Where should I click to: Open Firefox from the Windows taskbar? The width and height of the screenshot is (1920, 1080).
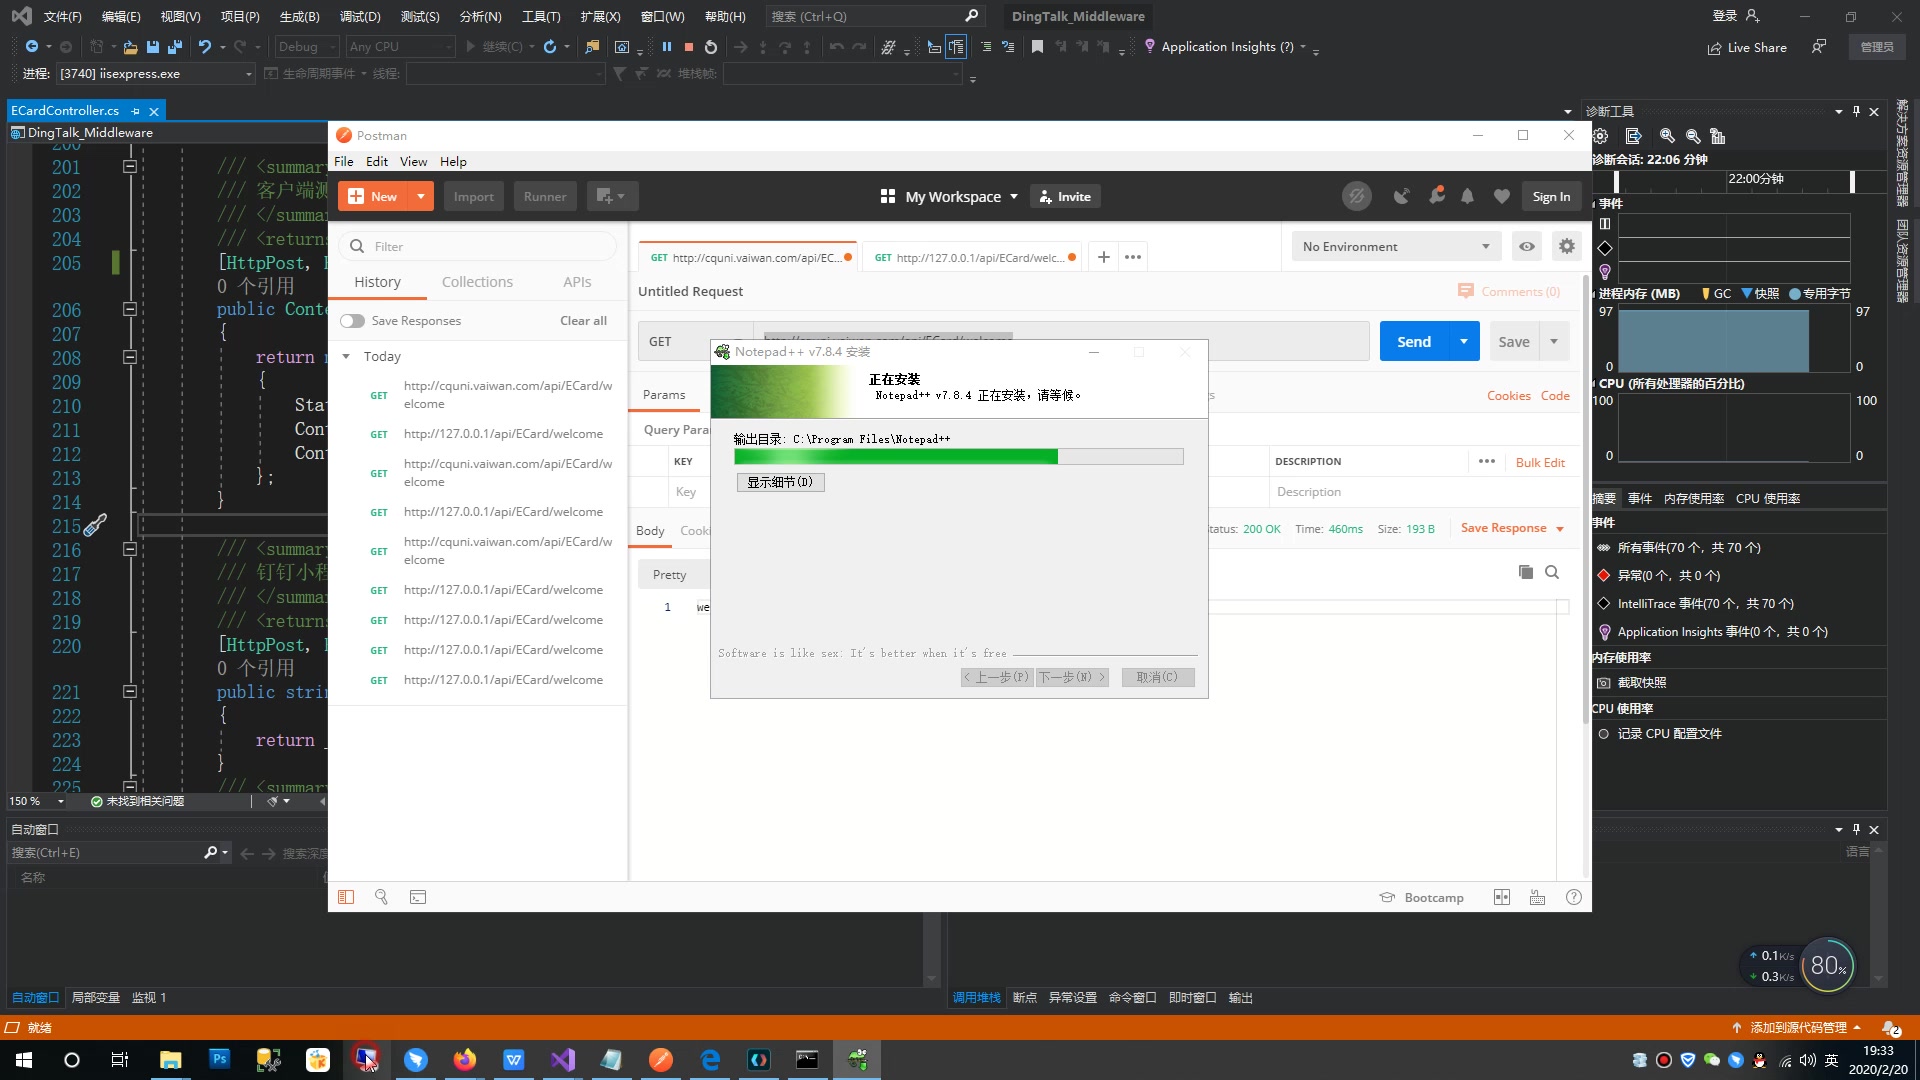point(465,1060)
